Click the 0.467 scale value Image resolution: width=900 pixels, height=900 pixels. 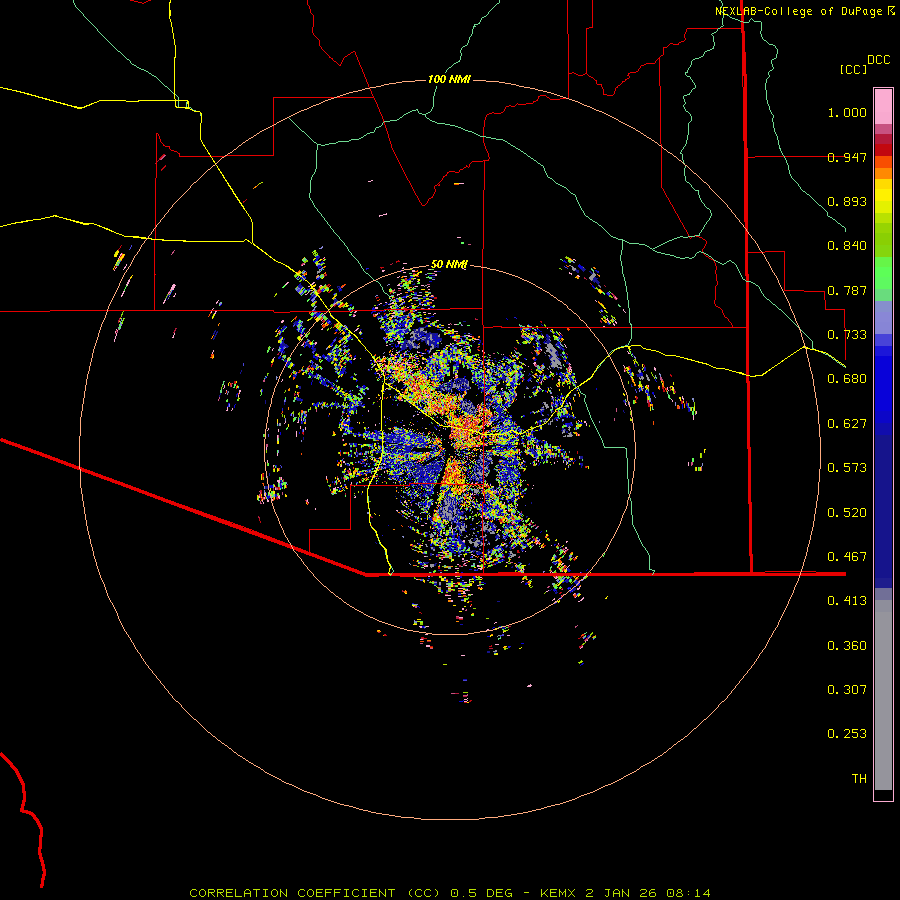tap(847, 557)
